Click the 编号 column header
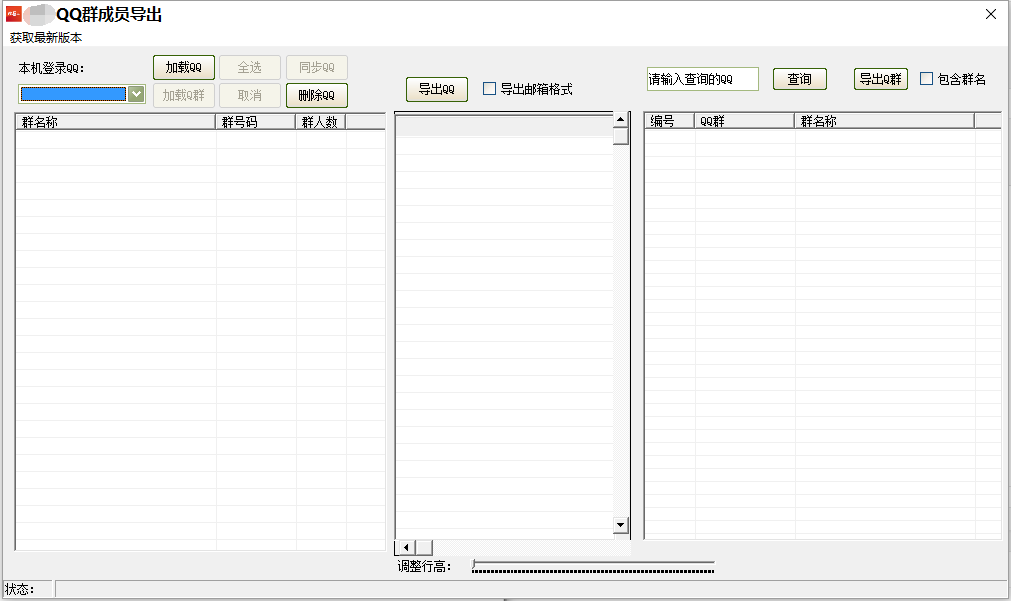 pyautogui.click(x=669, y=121)
